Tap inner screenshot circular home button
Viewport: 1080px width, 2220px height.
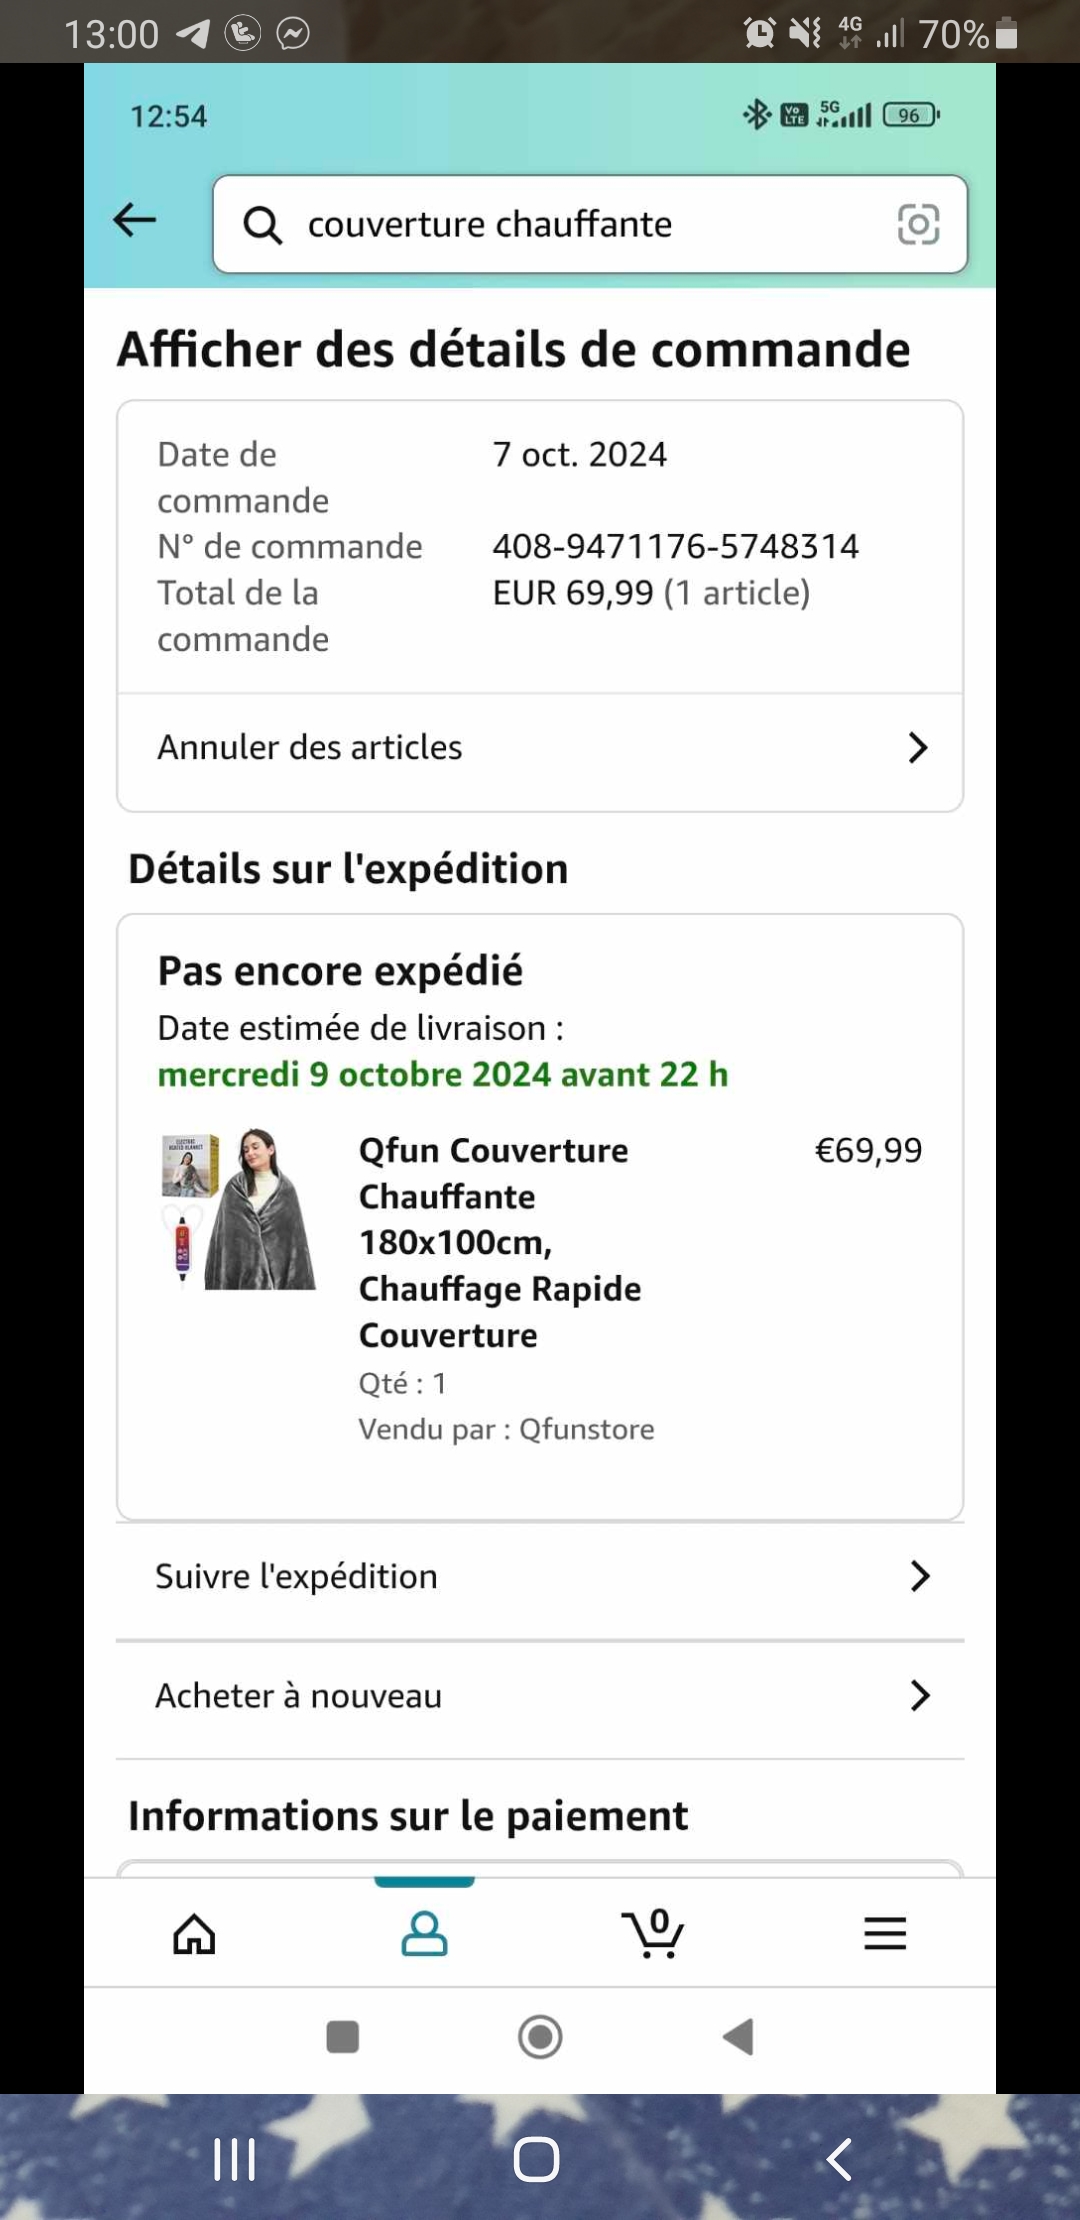coord(540,2037)
